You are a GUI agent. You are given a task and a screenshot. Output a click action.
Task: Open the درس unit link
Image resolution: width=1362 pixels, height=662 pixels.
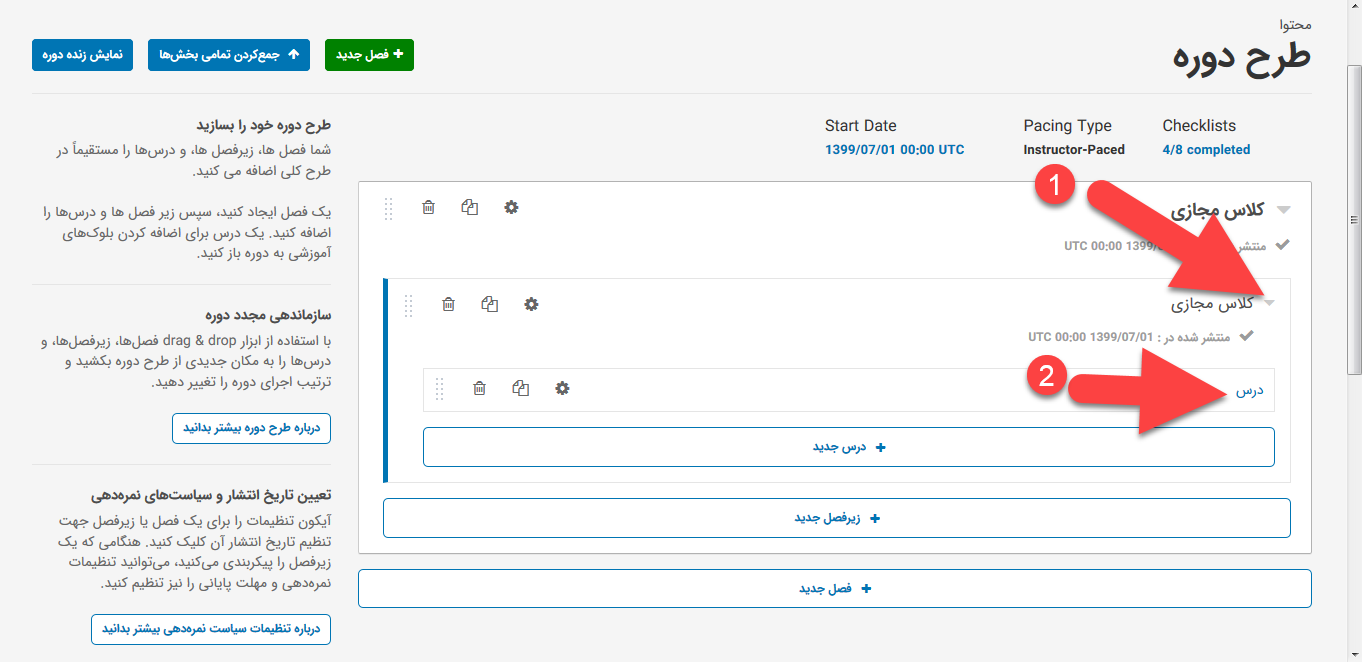1250,391
